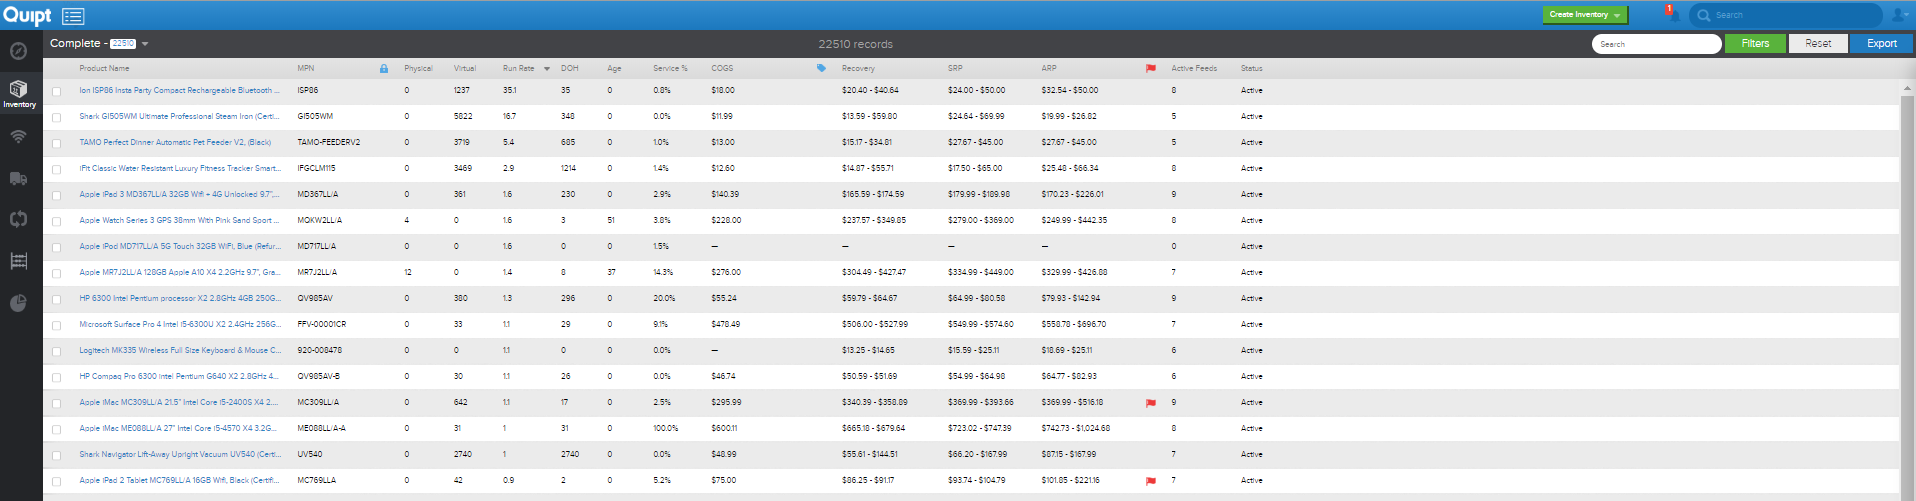Open the dashboard compass icon in sidebar
The image size is (1916, 501).
19,51
